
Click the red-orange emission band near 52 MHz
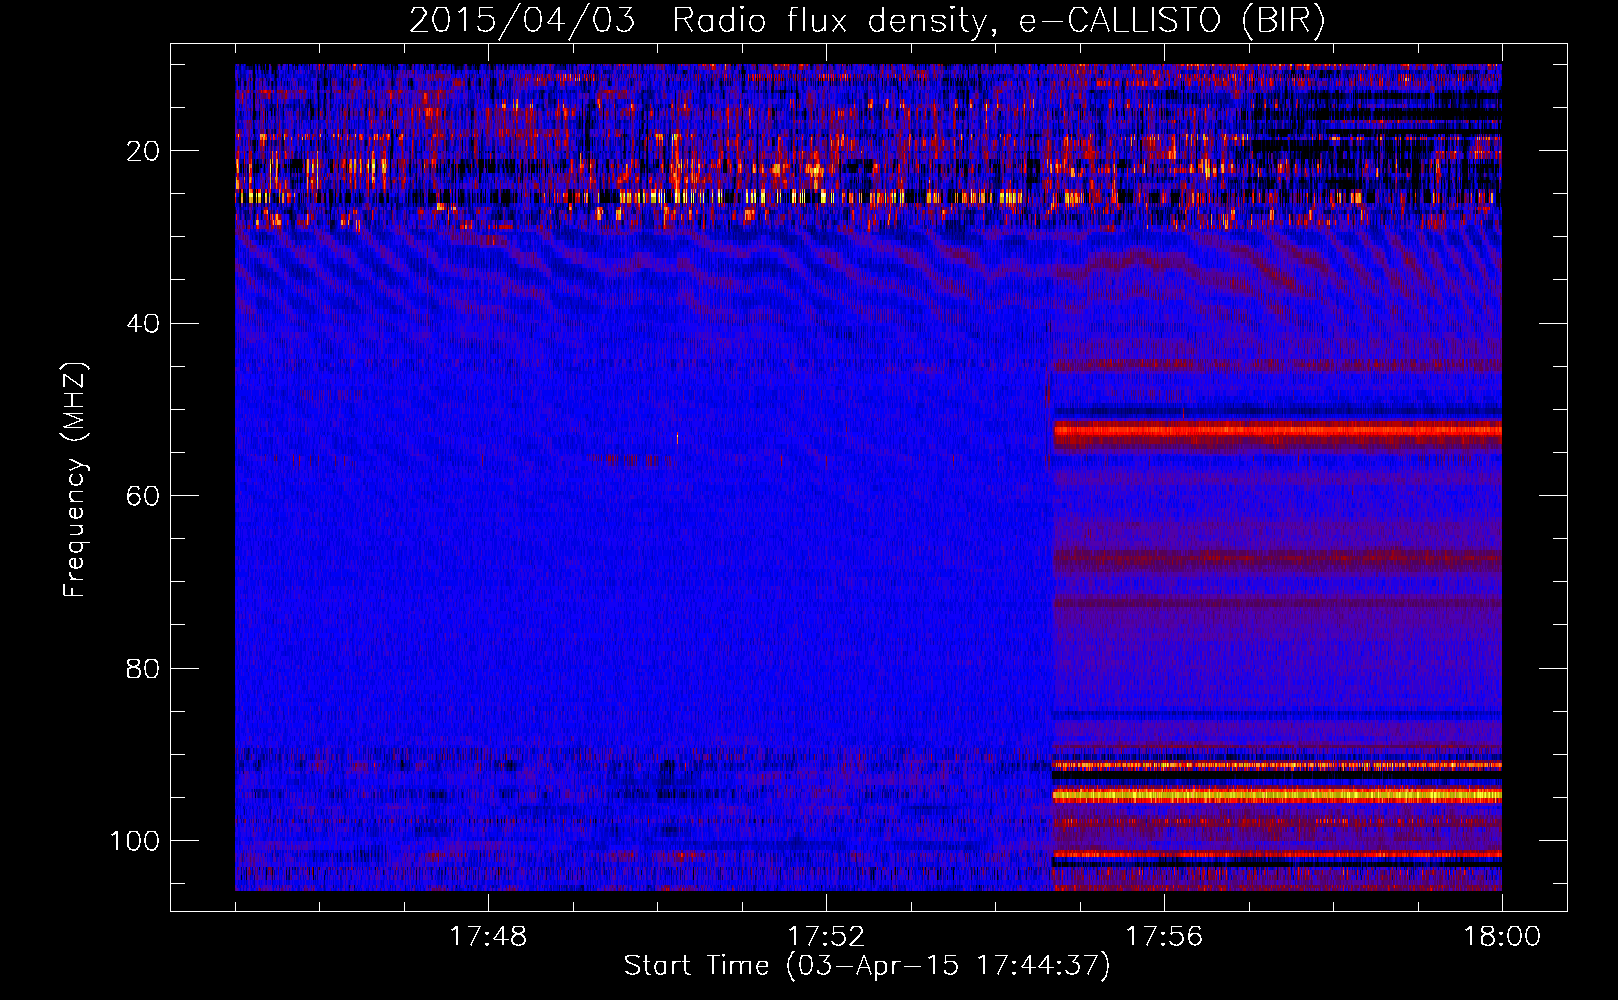tap(1277, 432)
